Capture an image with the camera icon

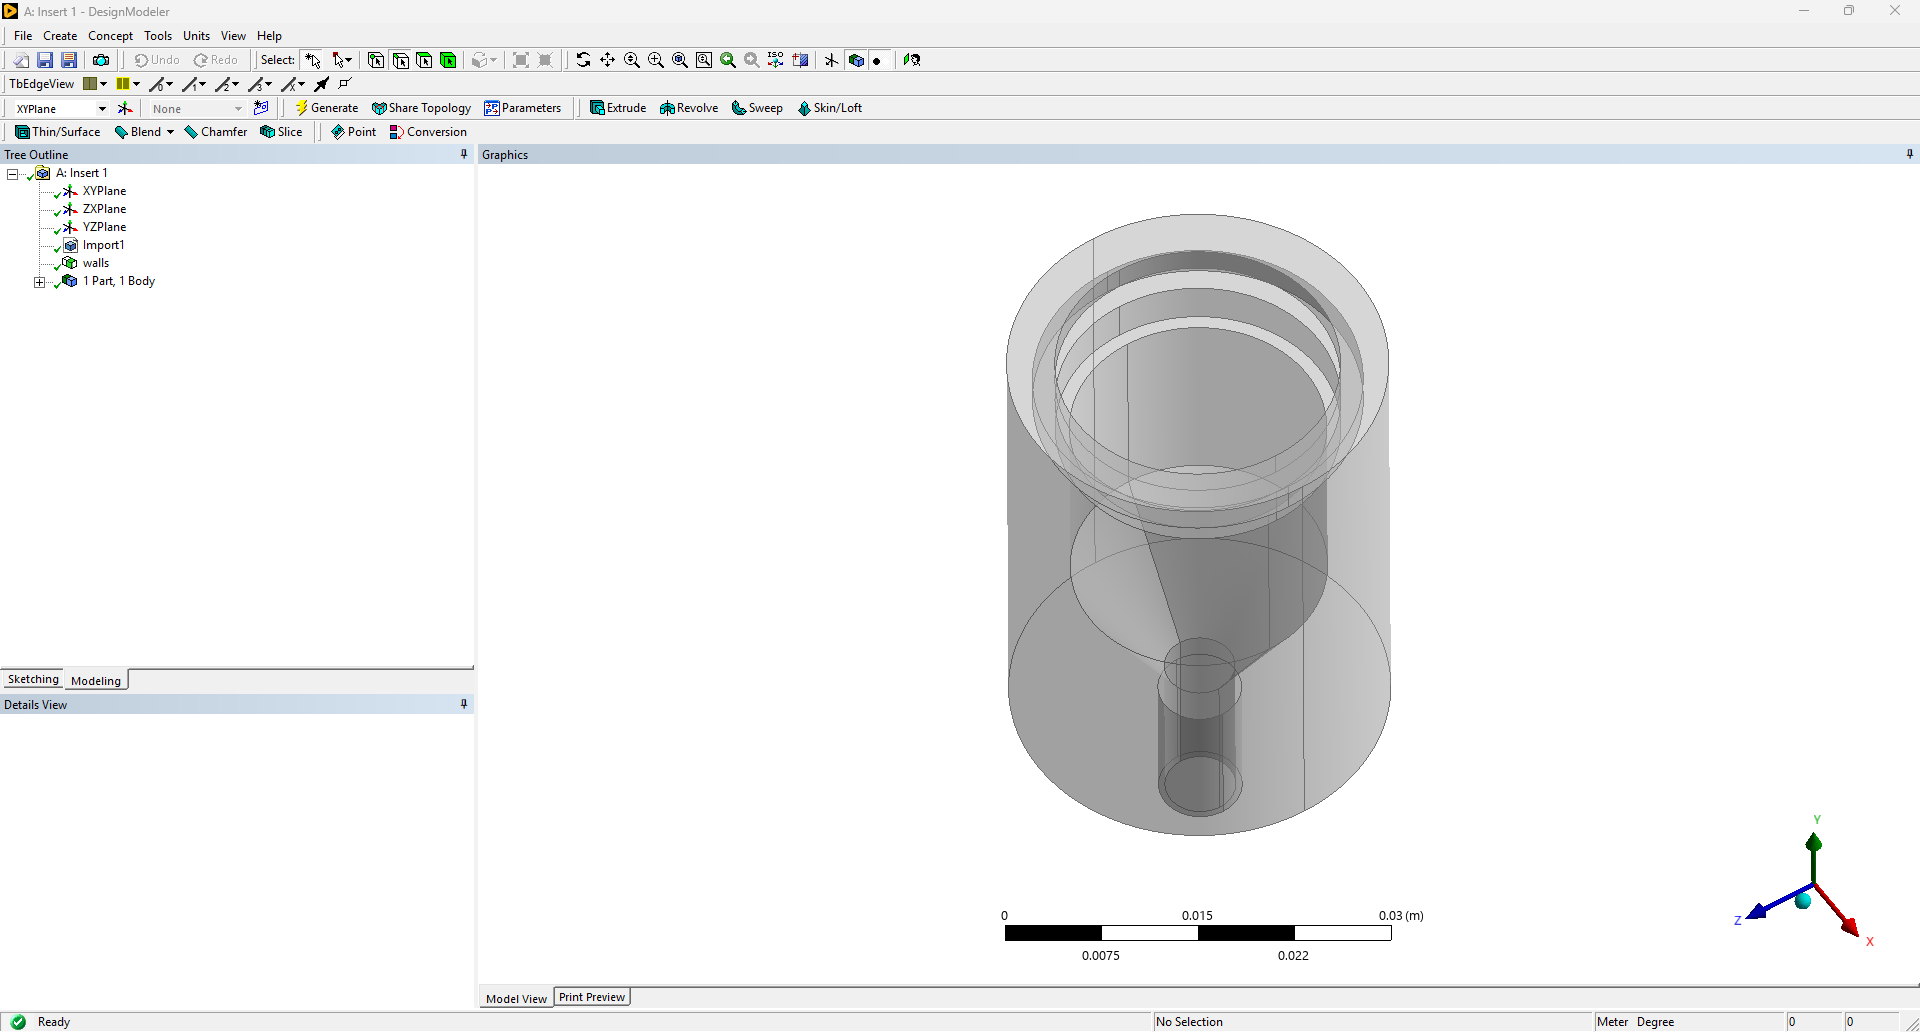101,60
